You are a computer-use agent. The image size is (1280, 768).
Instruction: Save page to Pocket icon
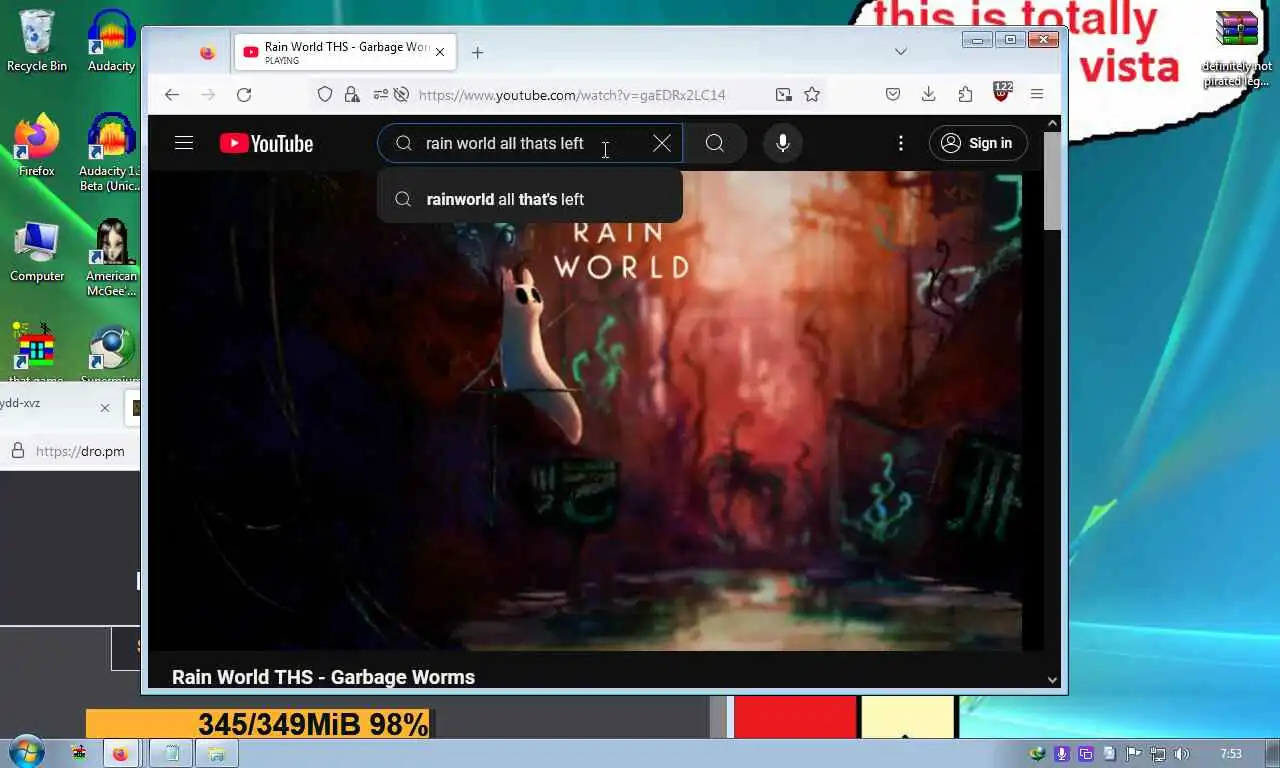point(893,94)
